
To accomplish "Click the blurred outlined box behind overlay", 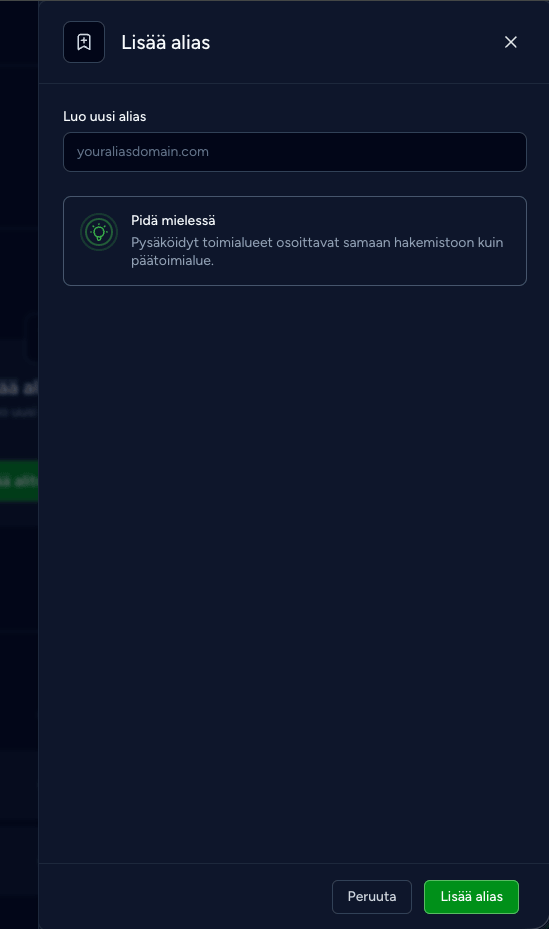I will [x=32, y=338].
